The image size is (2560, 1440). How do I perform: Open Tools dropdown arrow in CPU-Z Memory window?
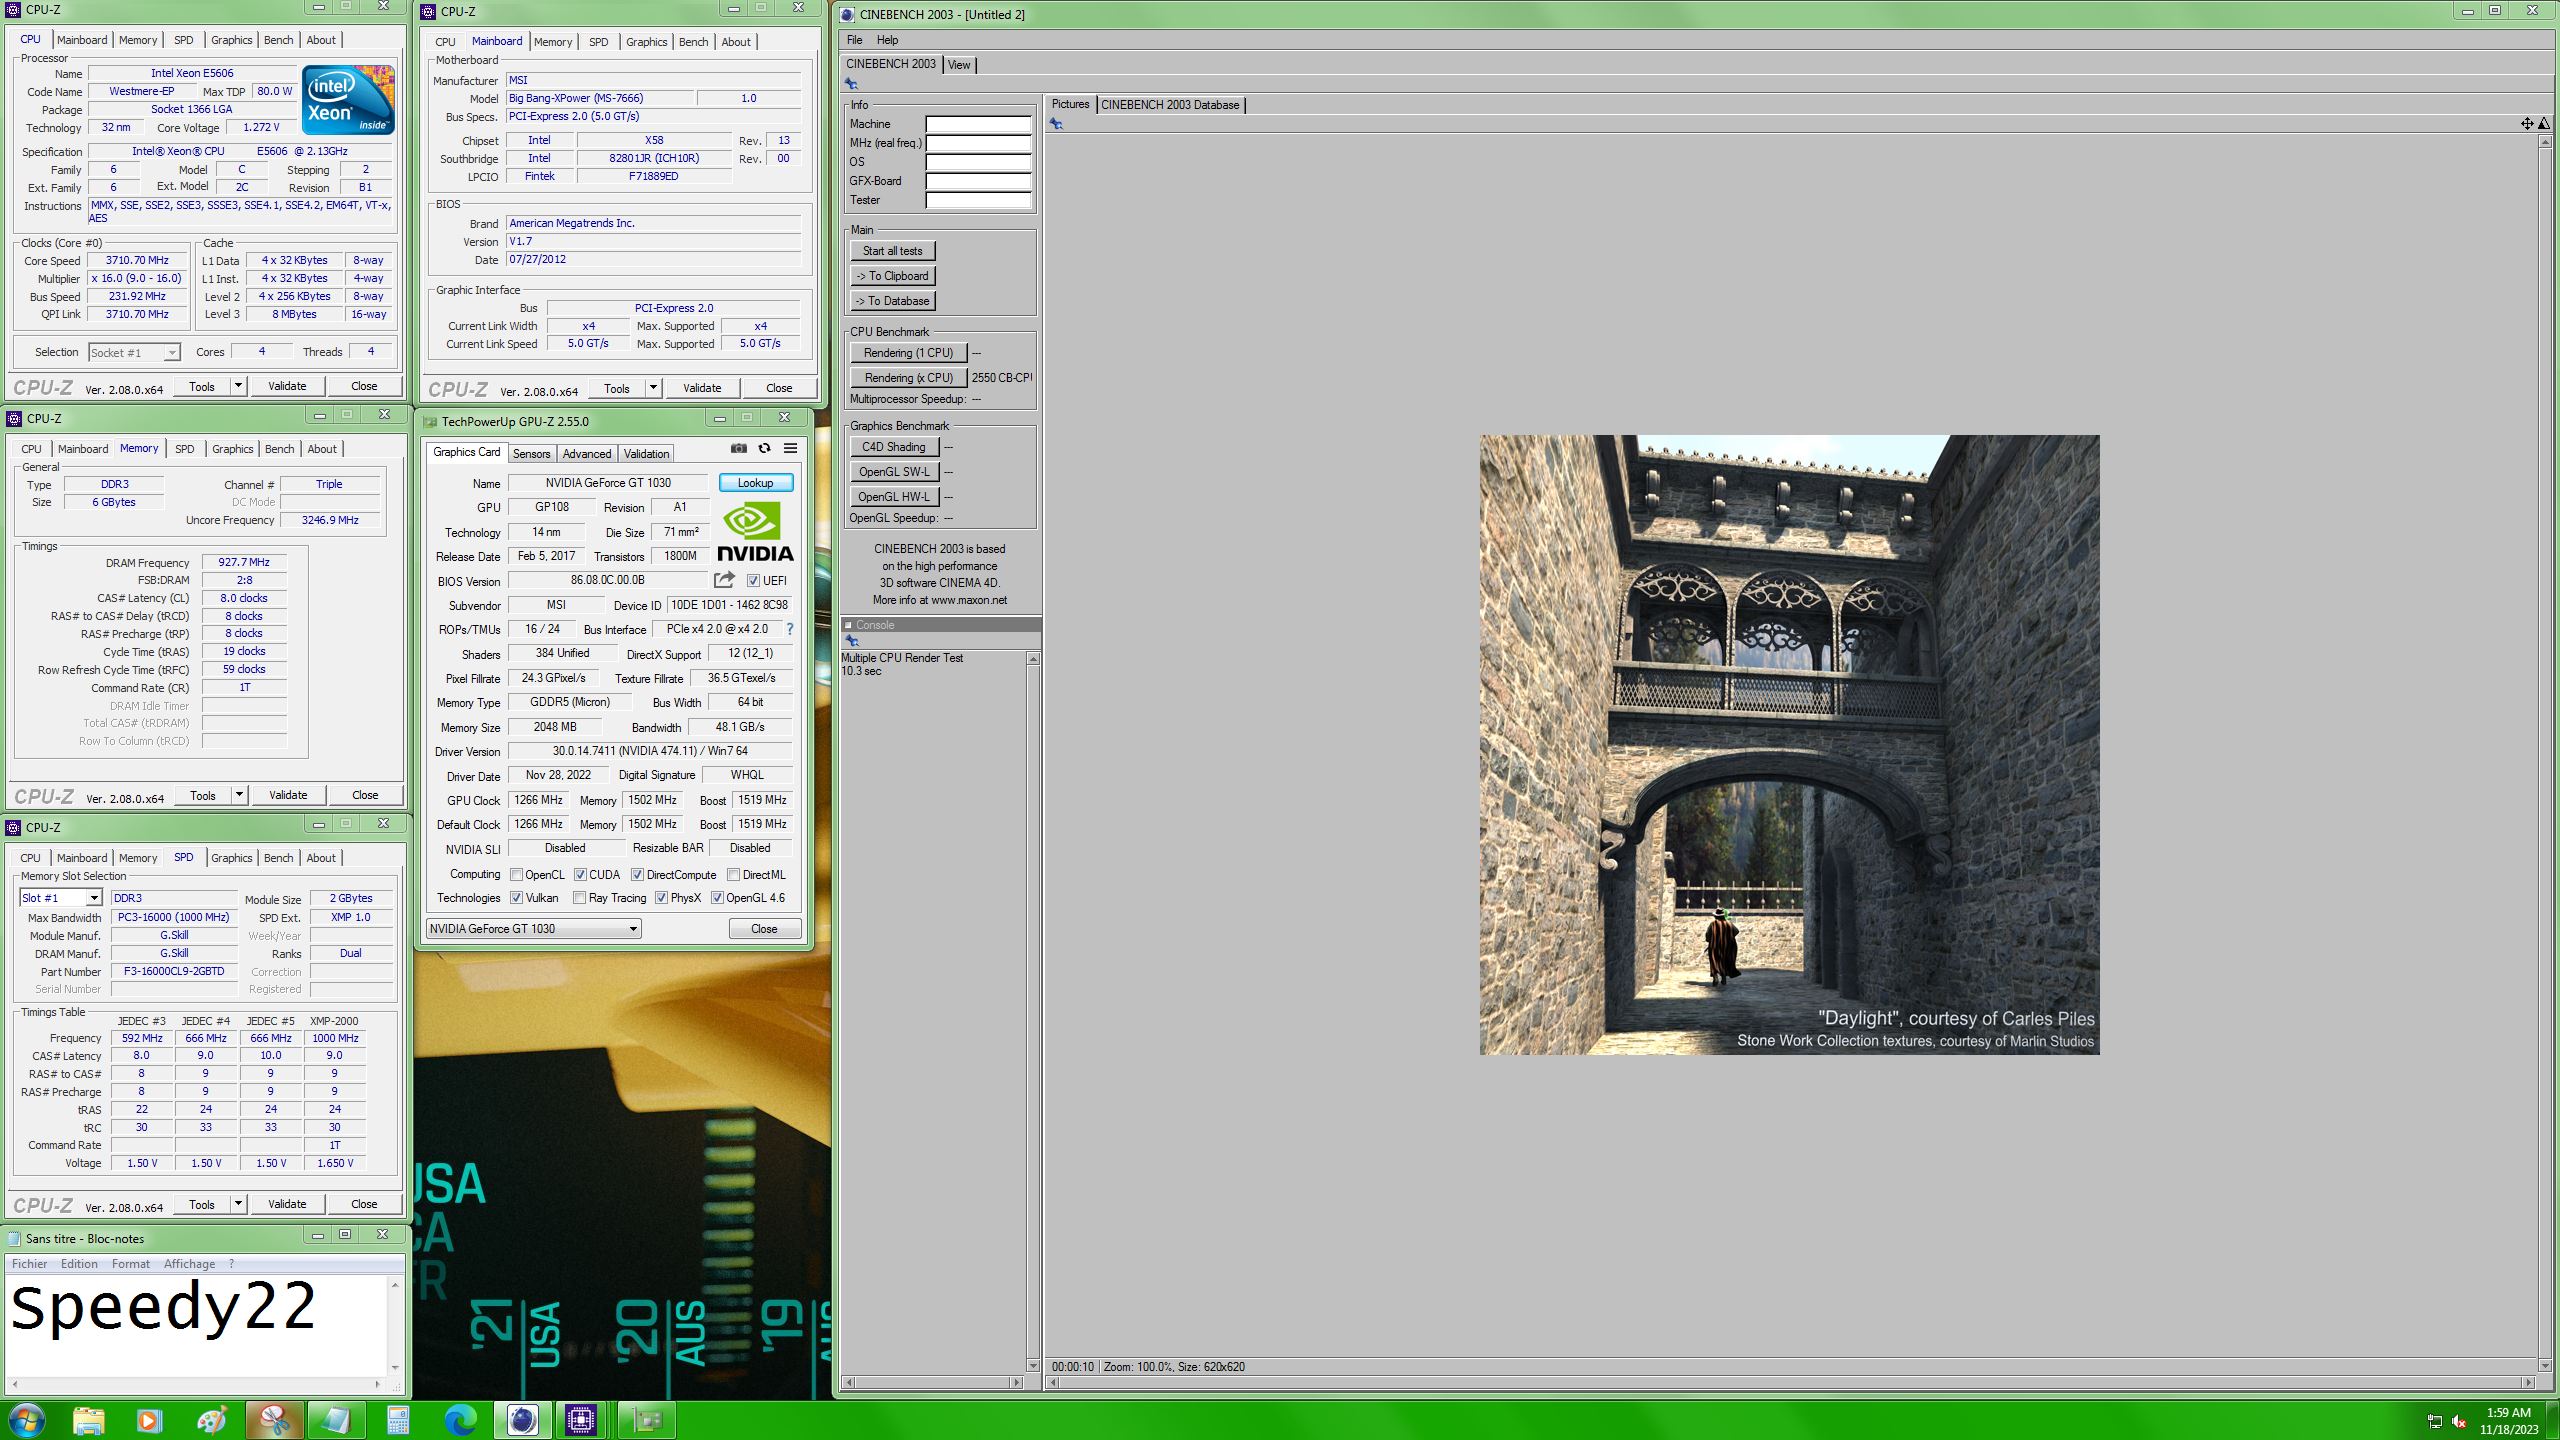pyautogui.click(x=239, y=795)
